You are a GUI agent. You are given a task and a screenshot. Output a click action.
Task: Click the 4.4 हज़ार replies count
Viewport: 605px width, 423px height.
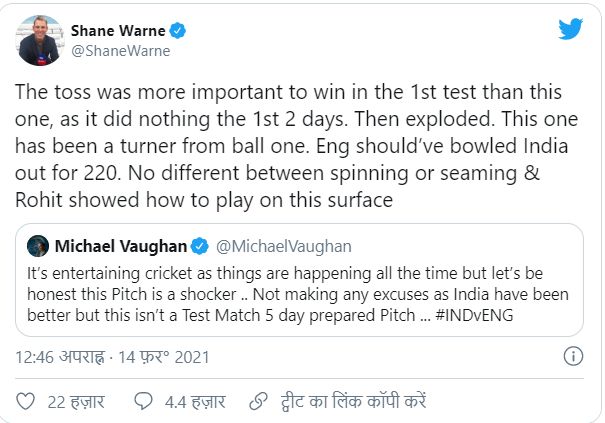coord(194,401)
